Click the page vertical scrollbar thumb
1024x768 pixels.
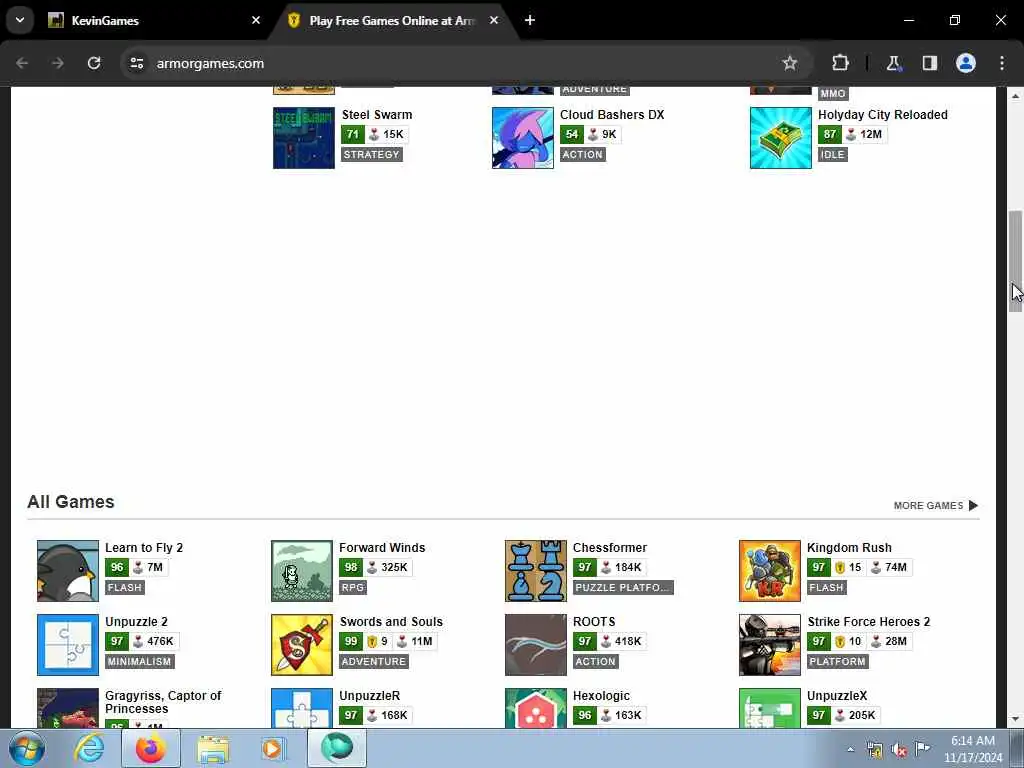[x=1015, y=261]
